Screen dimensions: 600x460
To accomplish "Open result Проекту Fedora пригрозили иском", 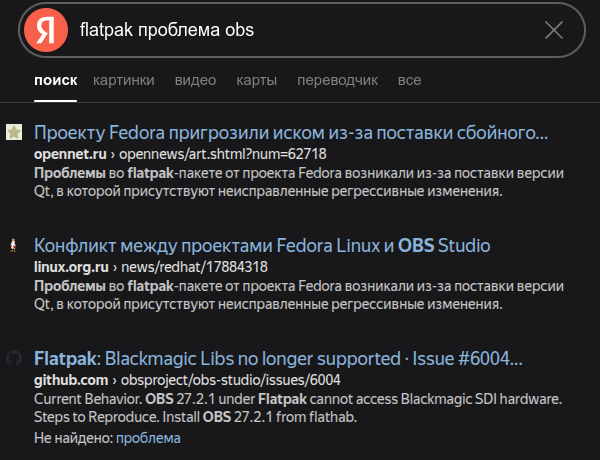I will [x=291, y=132].
